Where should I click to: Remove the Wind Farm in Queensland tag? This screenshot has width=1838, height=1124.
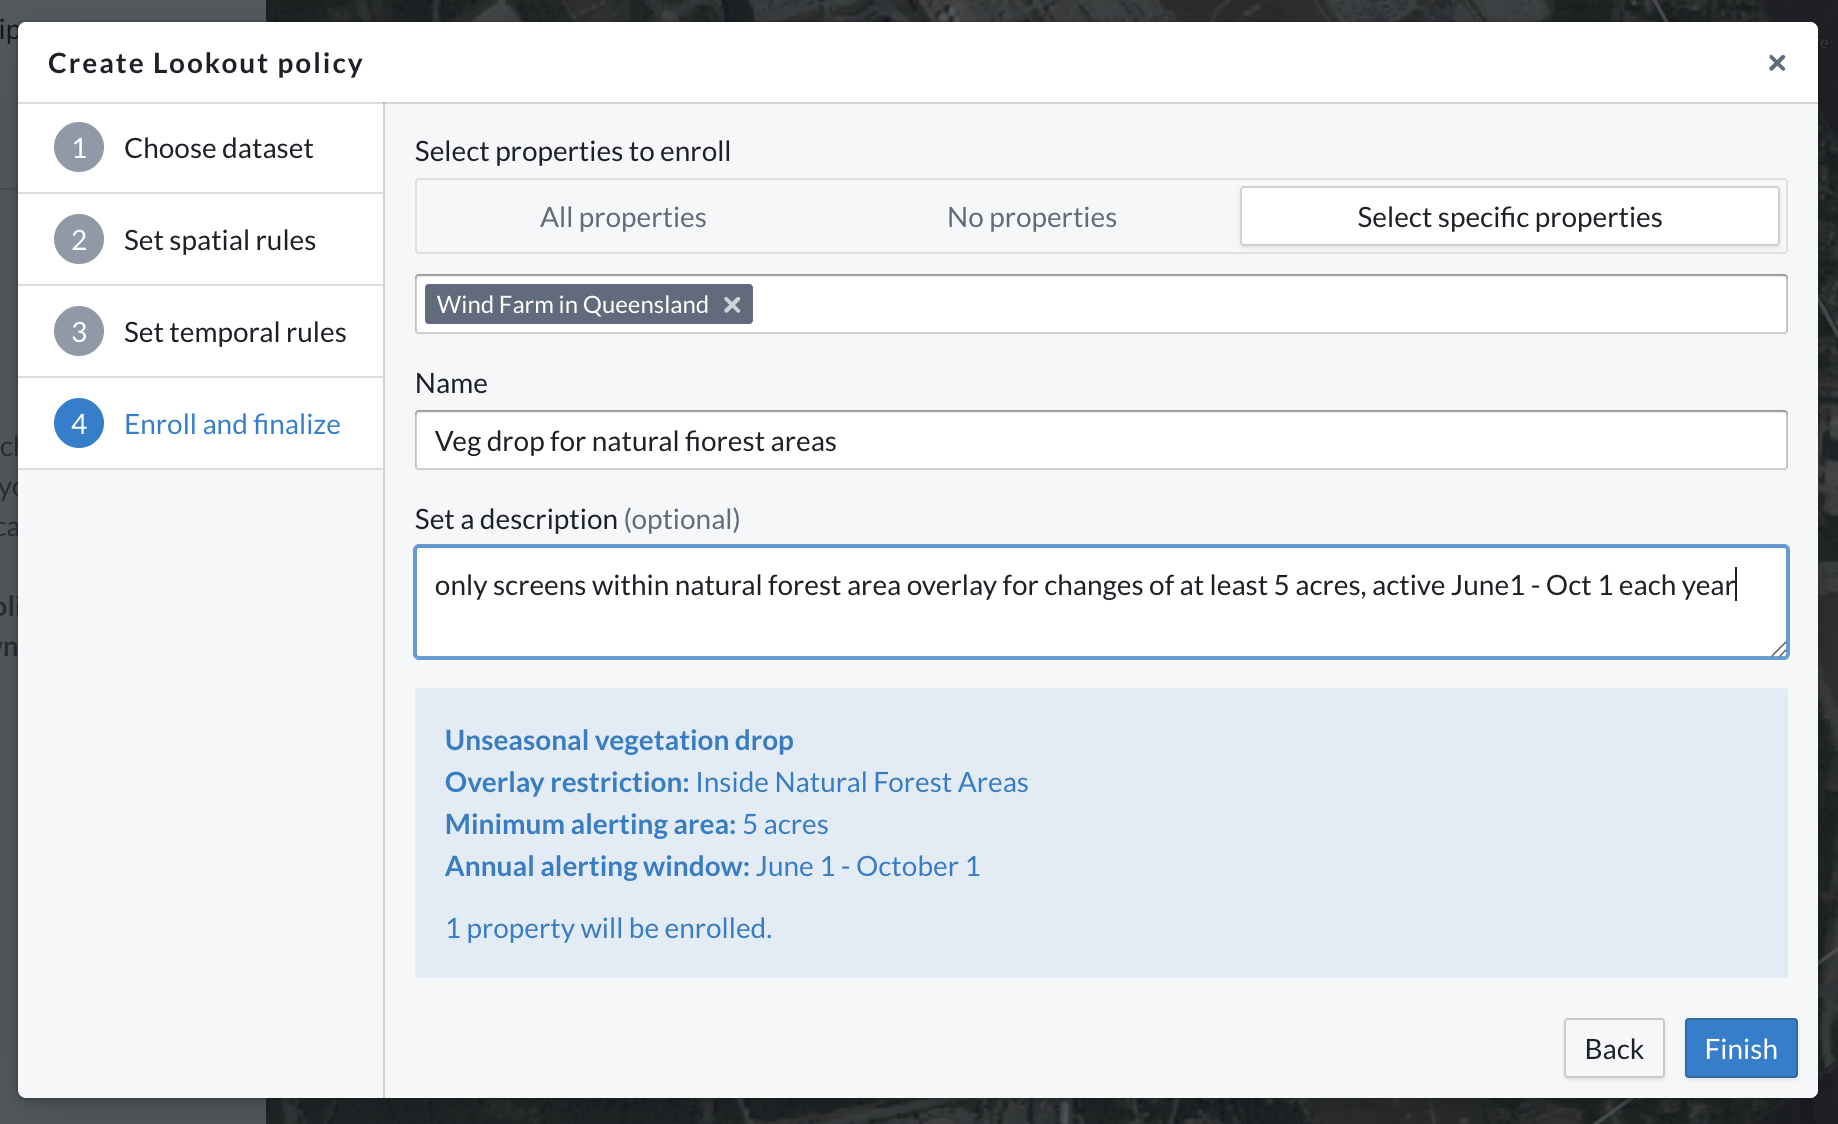(x=732, y=305)
